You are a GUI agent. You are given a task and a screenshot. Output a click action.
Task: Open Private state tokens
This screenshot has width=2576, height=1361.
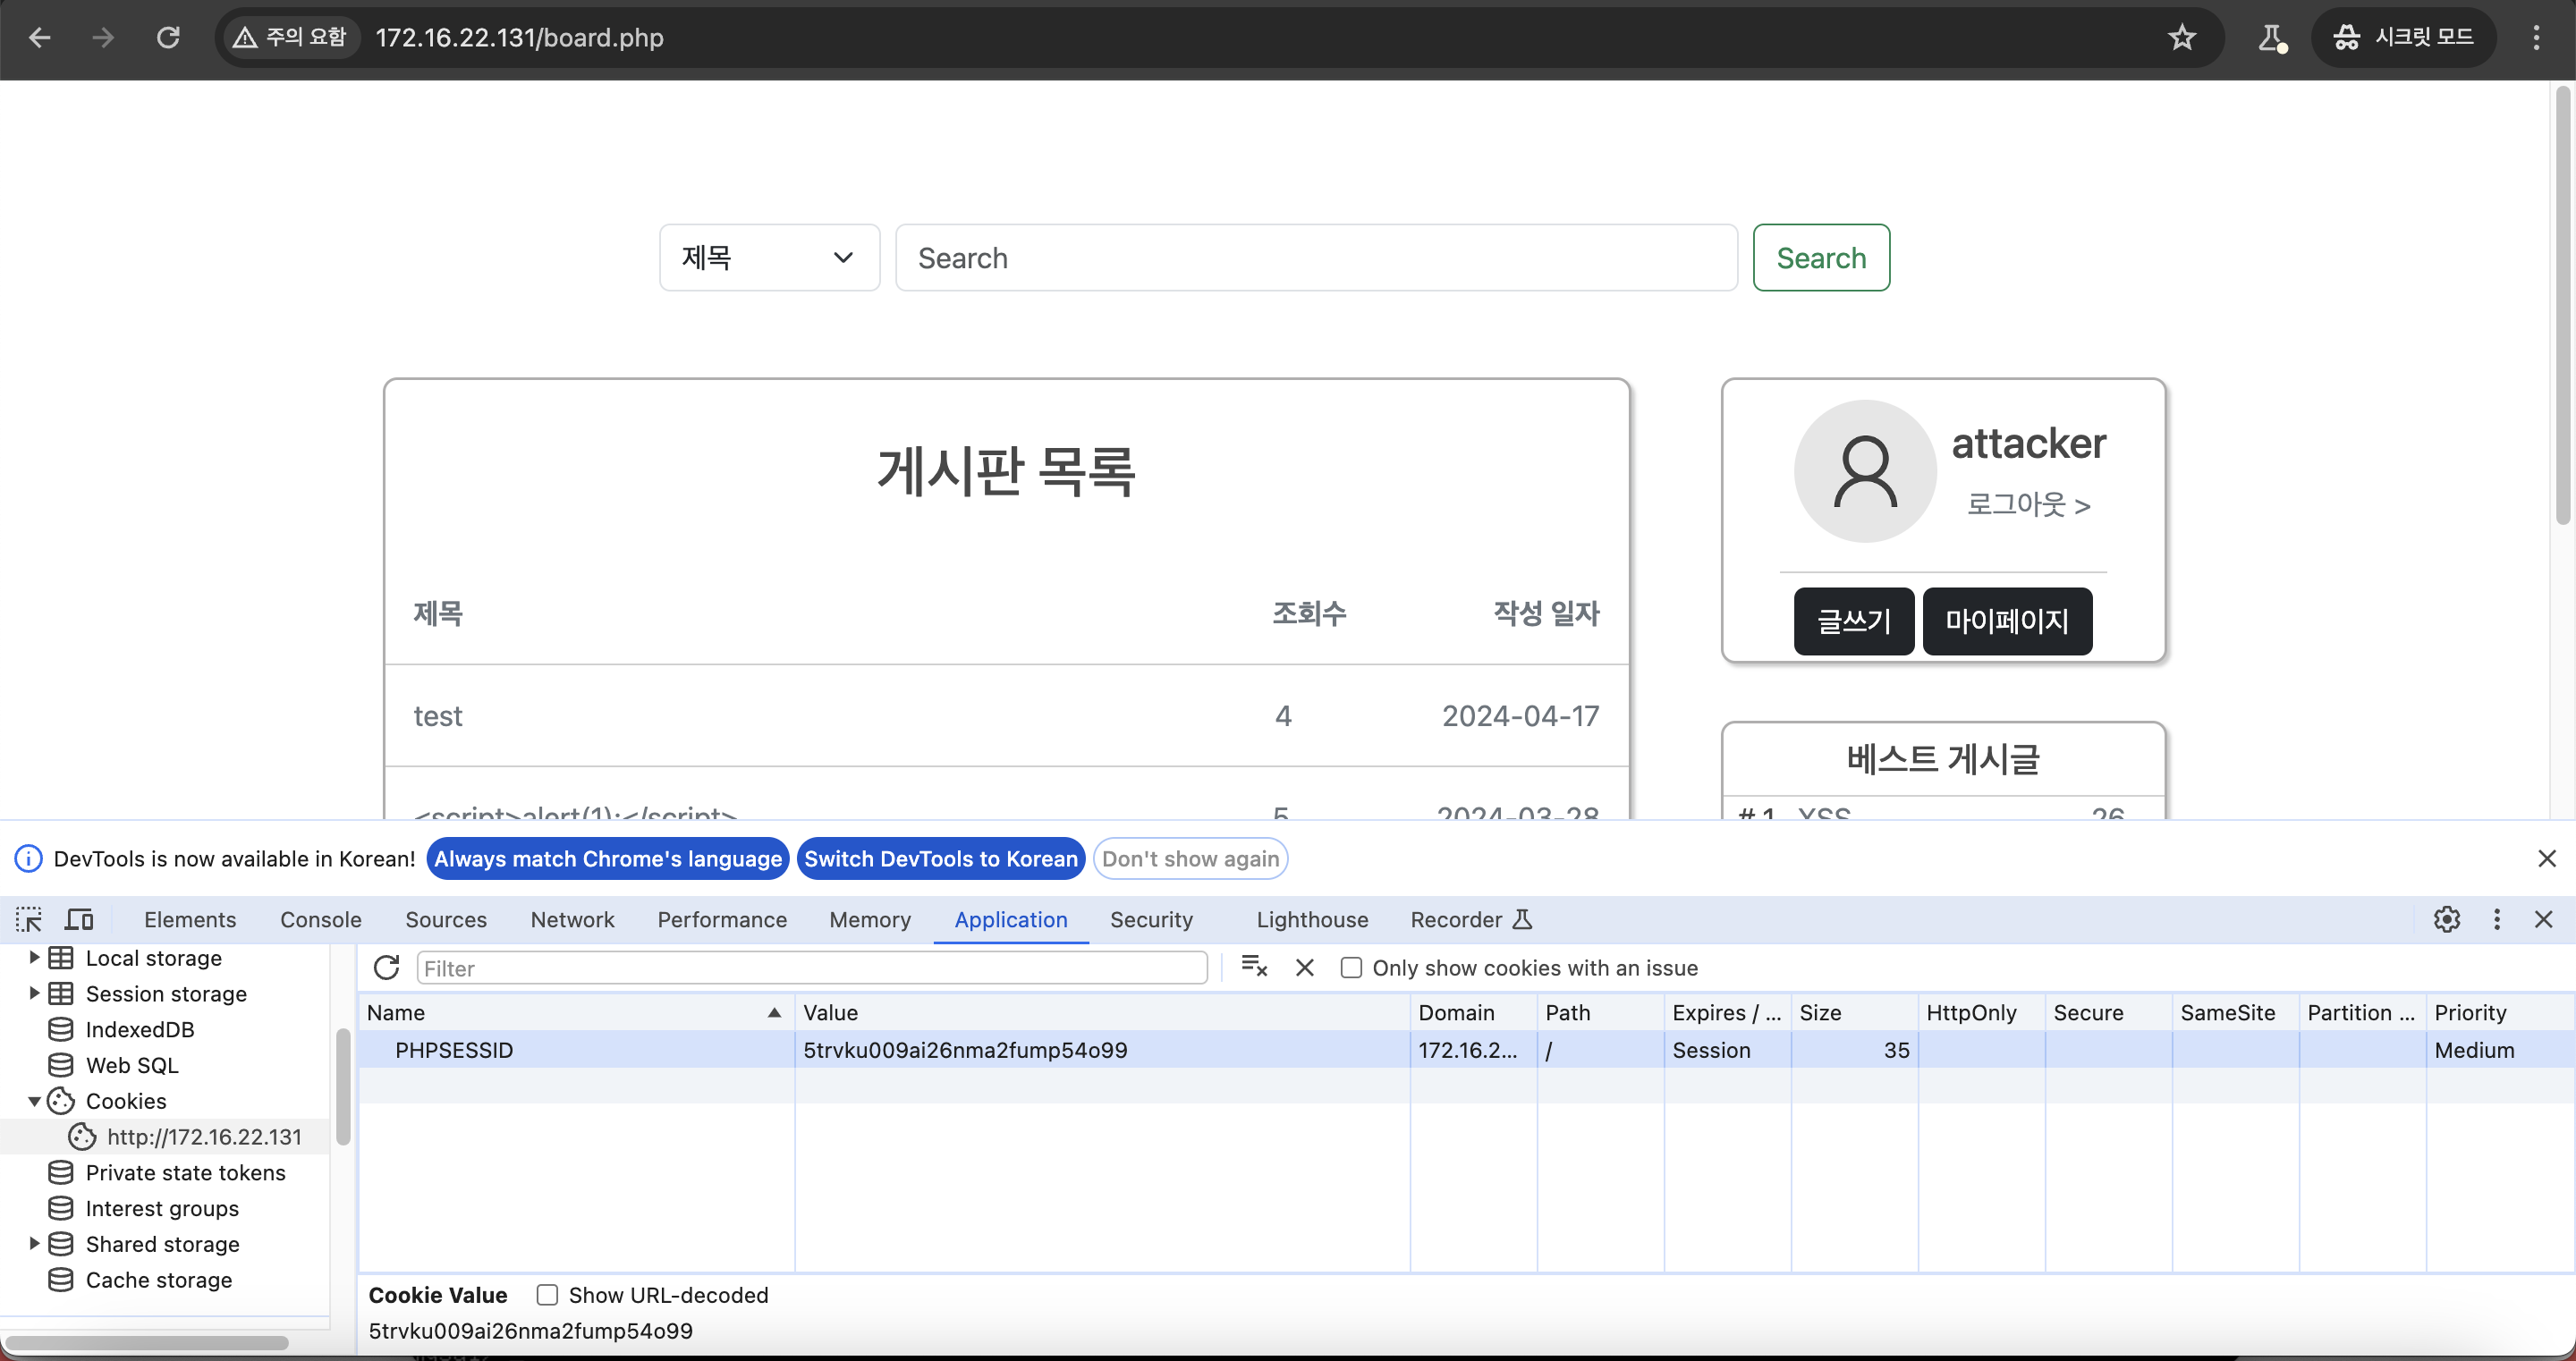185,1172
